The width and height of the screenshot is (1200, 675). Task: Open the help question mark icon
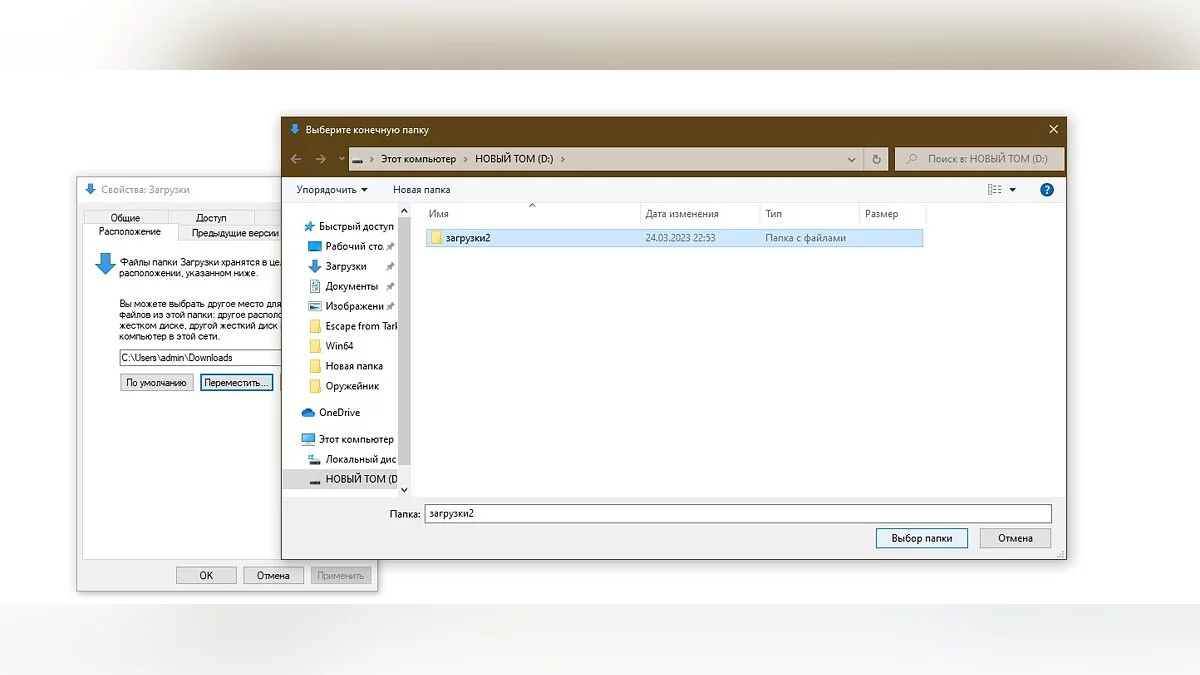click(x=1047, y=190)
